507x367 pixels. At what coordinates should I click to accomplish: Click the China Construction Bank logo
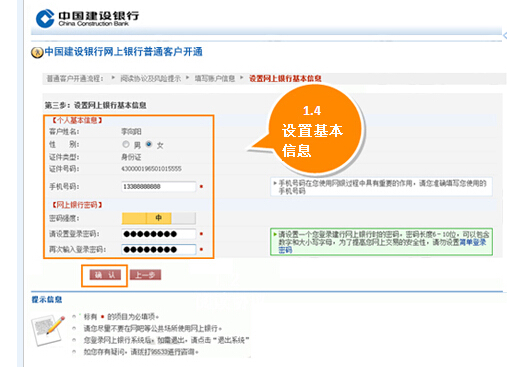point(87,18)
